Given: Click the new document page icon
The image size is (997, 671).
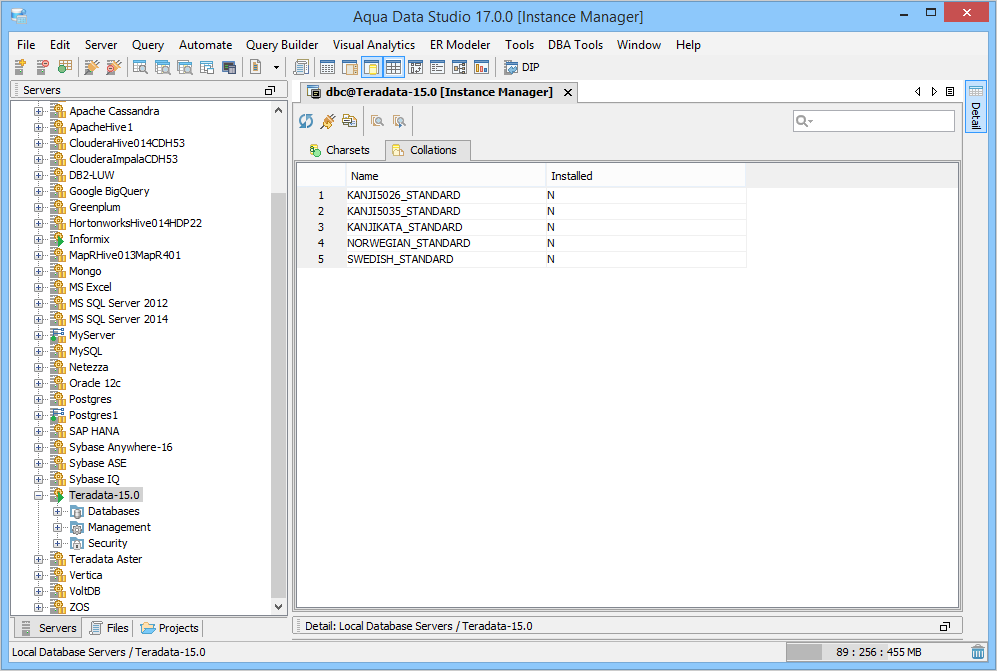Looking at the screenshot, I should point(256,67).
